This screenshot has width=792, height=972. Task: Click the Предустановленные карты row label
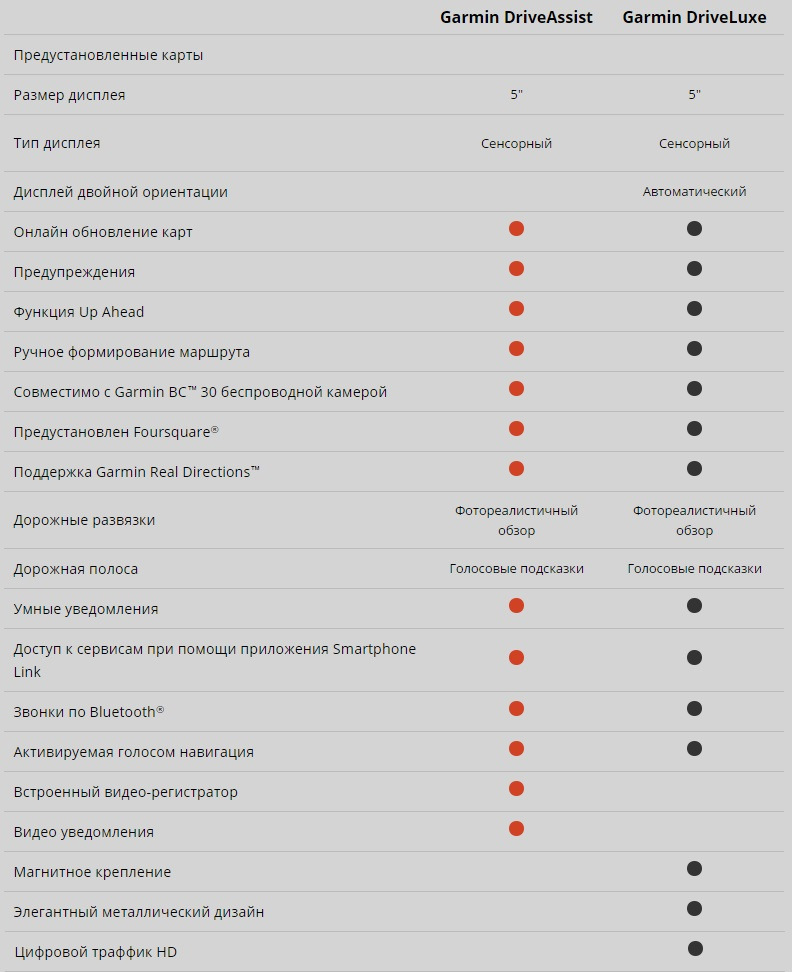pyautogui.click(x=108, y=55)
